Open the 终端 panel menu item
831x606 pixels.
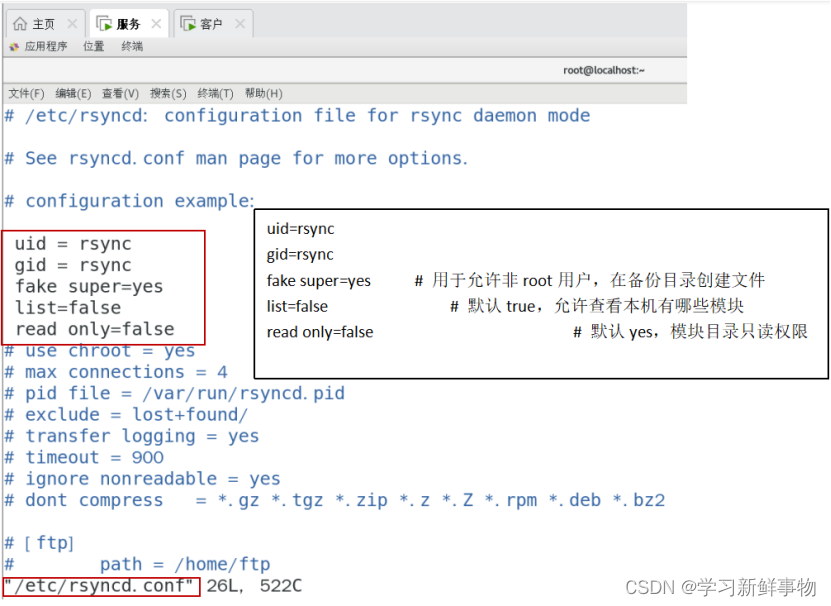click(132, 46)
